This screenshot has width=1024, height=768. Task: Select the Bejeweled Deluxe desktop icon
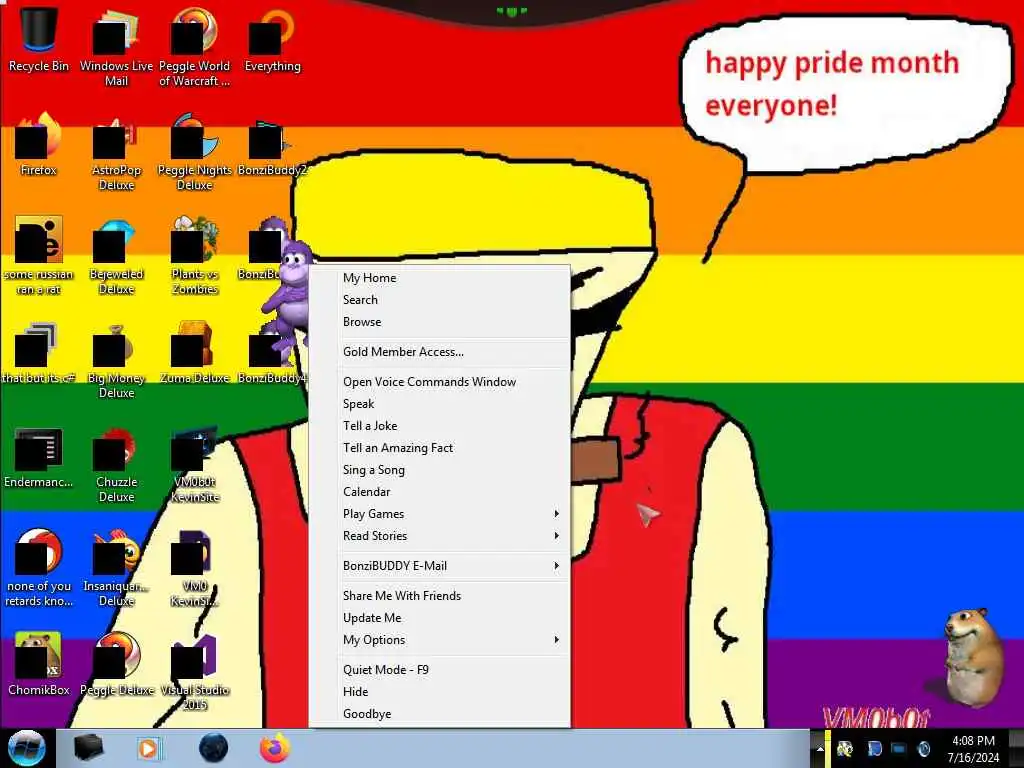click(116, 255)
